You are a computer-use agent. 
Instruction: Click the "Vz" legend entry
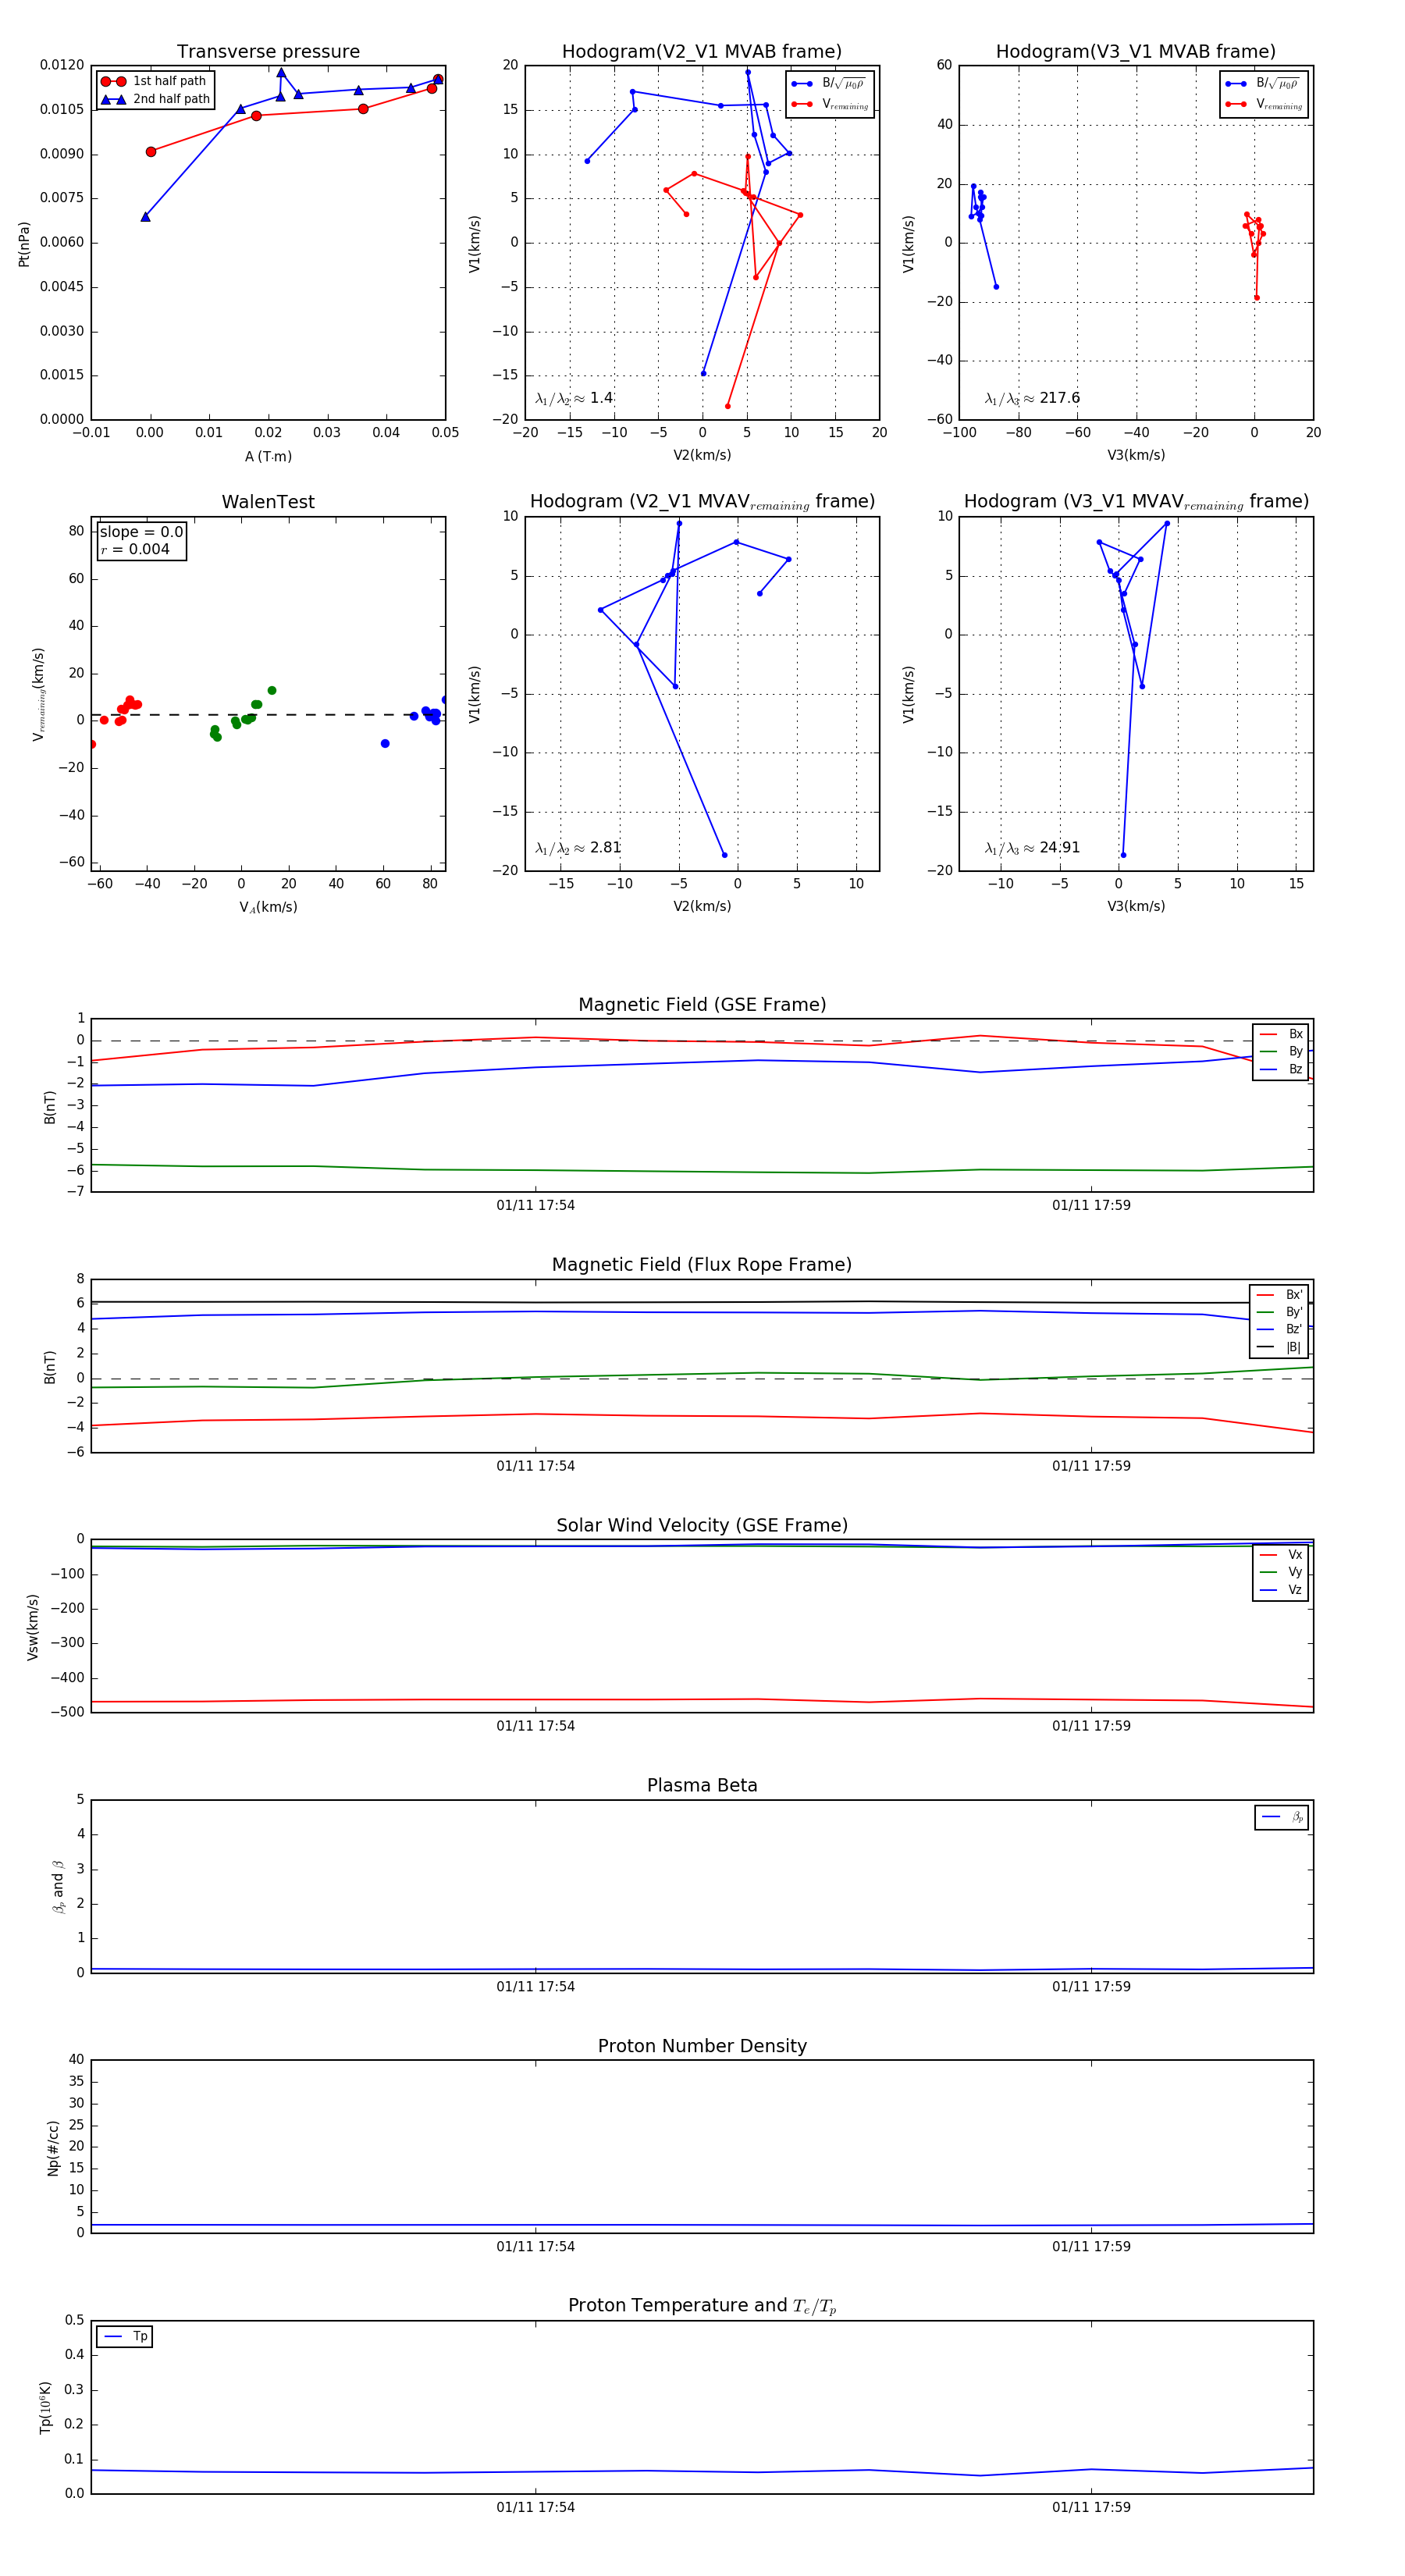point(1281,1591)
